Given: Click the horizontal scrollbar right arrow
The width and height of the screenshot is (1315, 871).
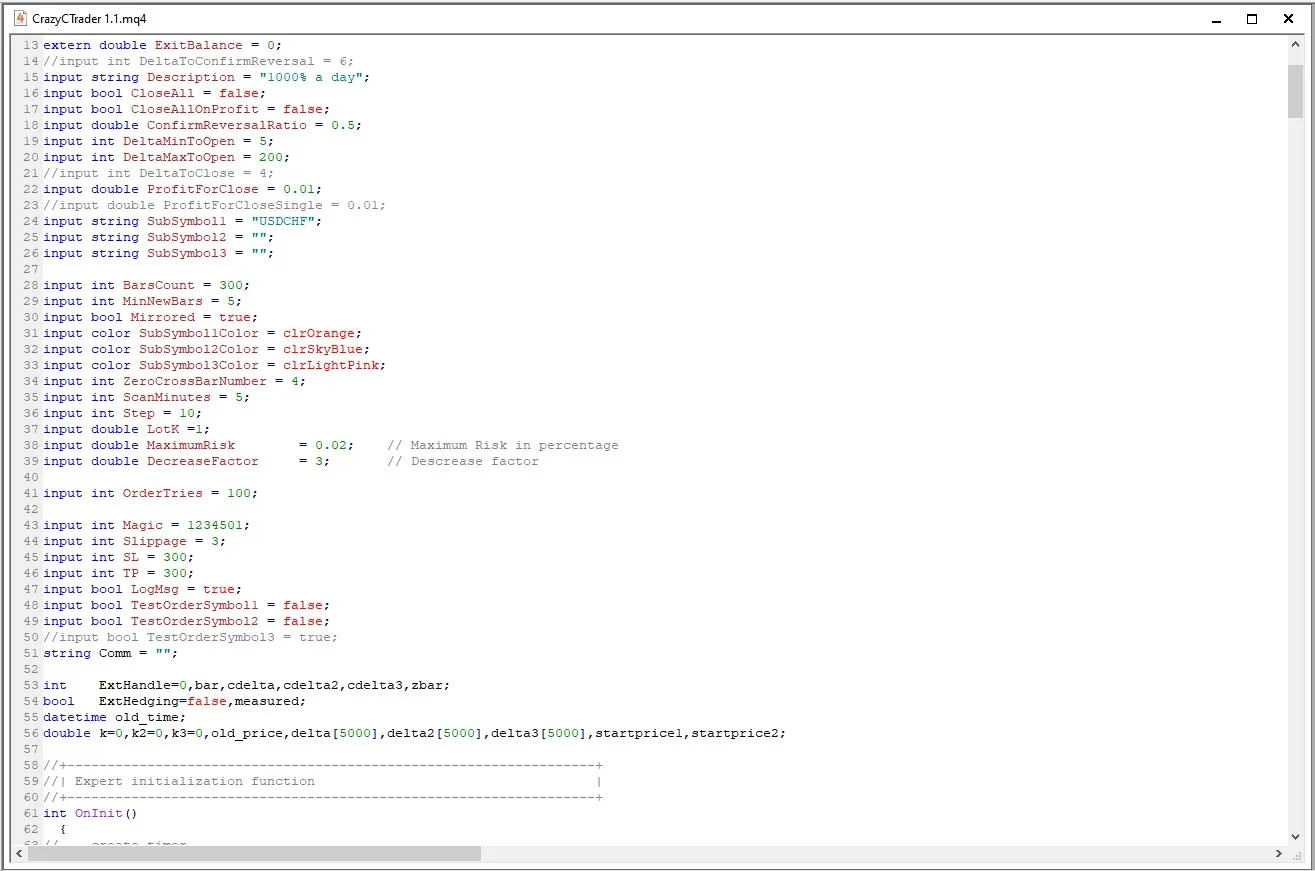Looking at the screenshot, I should click(x=1279, y=854).
